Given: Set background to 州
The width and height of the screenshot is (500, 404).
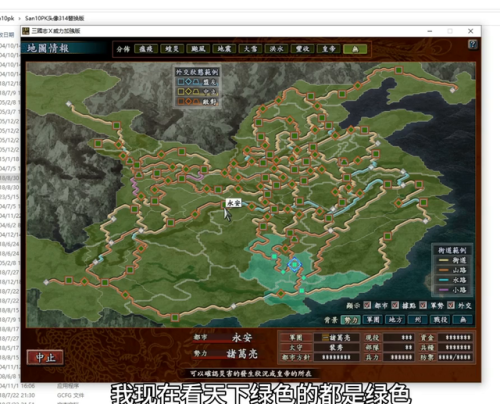Looking at the screenshot, I should [x=417, y=320].
